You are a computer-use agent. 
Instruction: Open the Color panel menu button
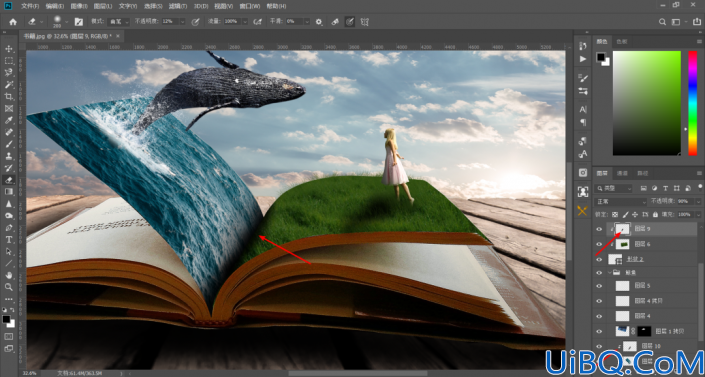(700, 42)
